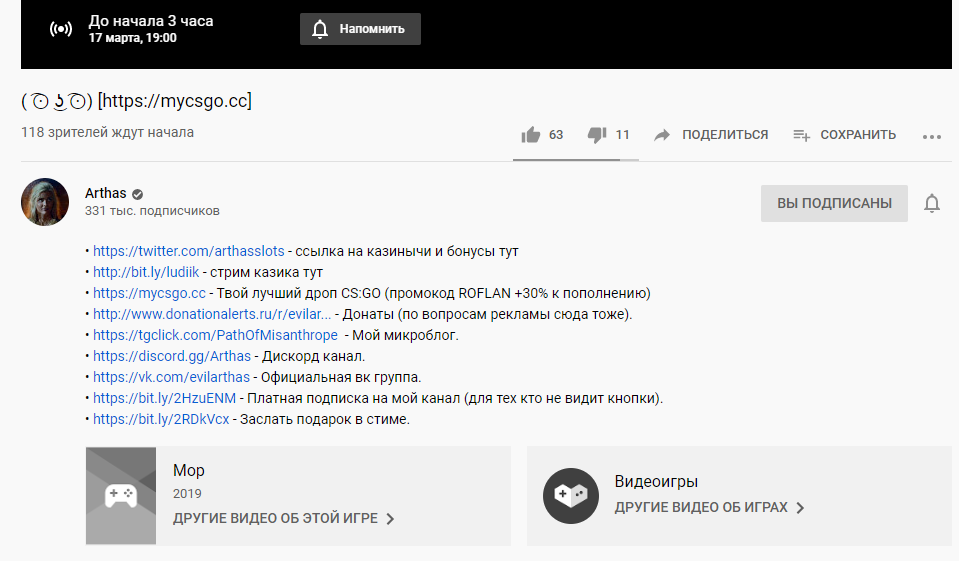Open the donationalerts.ru donation link
Image resolution: width=959 pixels, height=561 pixels.
tap(212, 314)
